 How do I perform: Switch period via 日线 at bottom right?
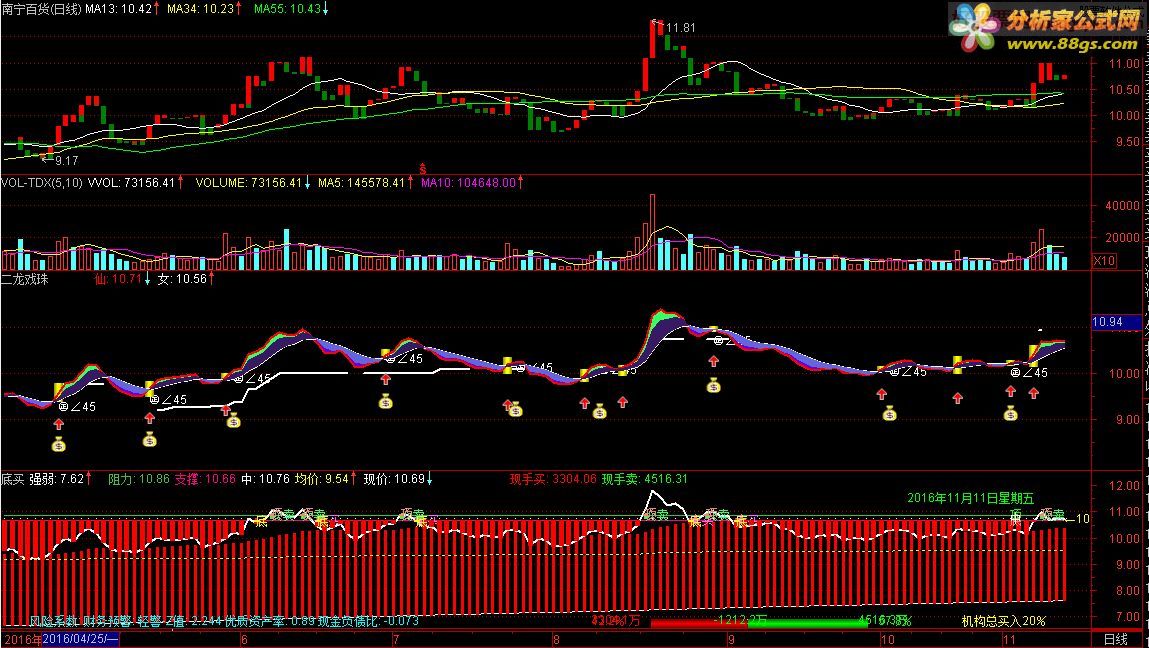pos(1115,639)
